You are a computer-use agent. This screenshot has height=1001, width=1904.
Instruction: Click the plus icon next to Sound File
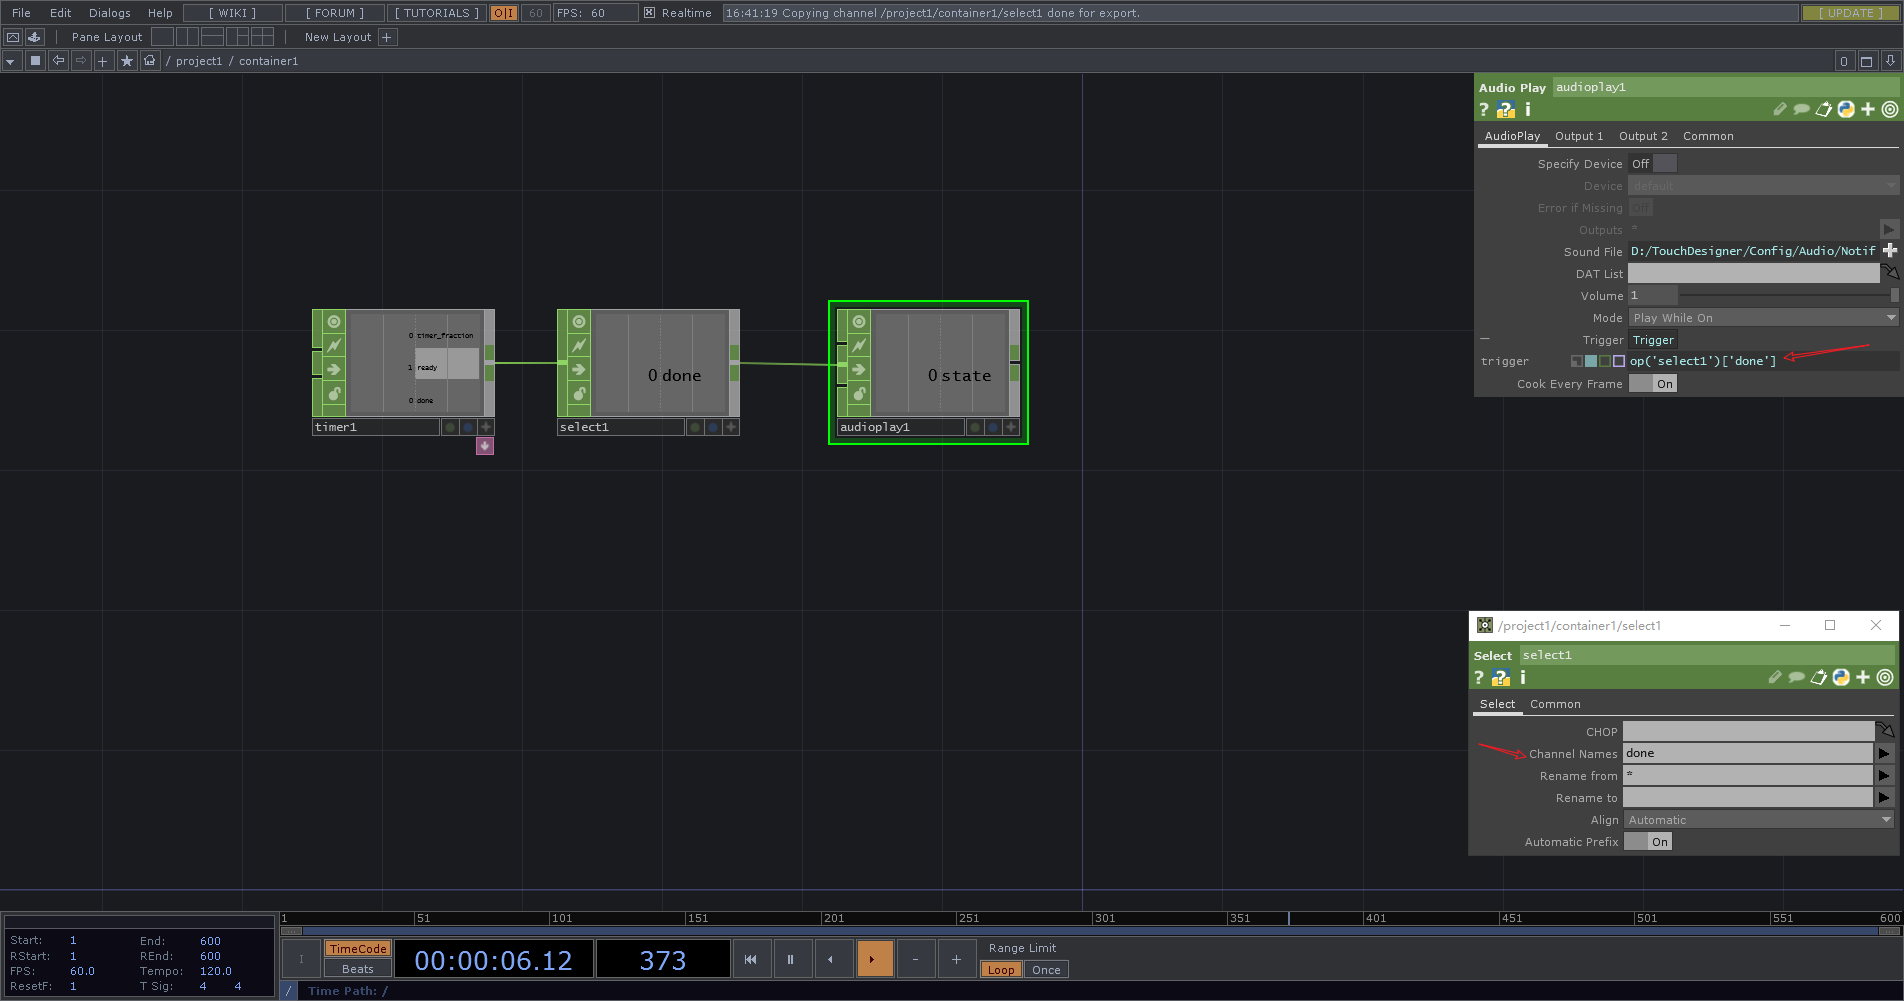[1890, 250]
